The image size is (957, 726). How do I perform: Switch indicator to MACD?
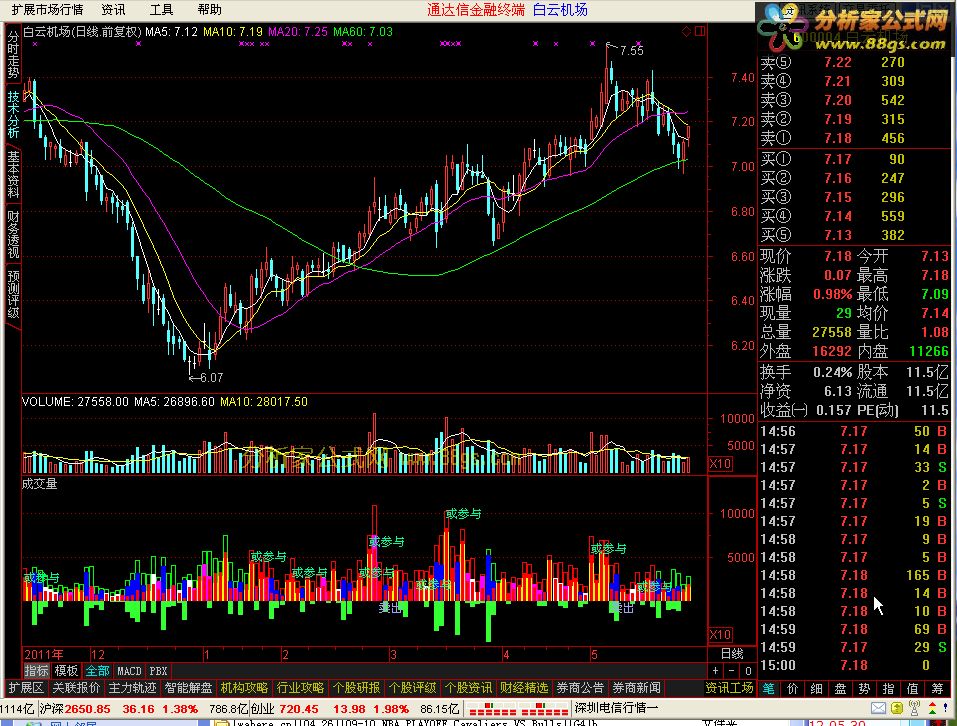[129, 670]
